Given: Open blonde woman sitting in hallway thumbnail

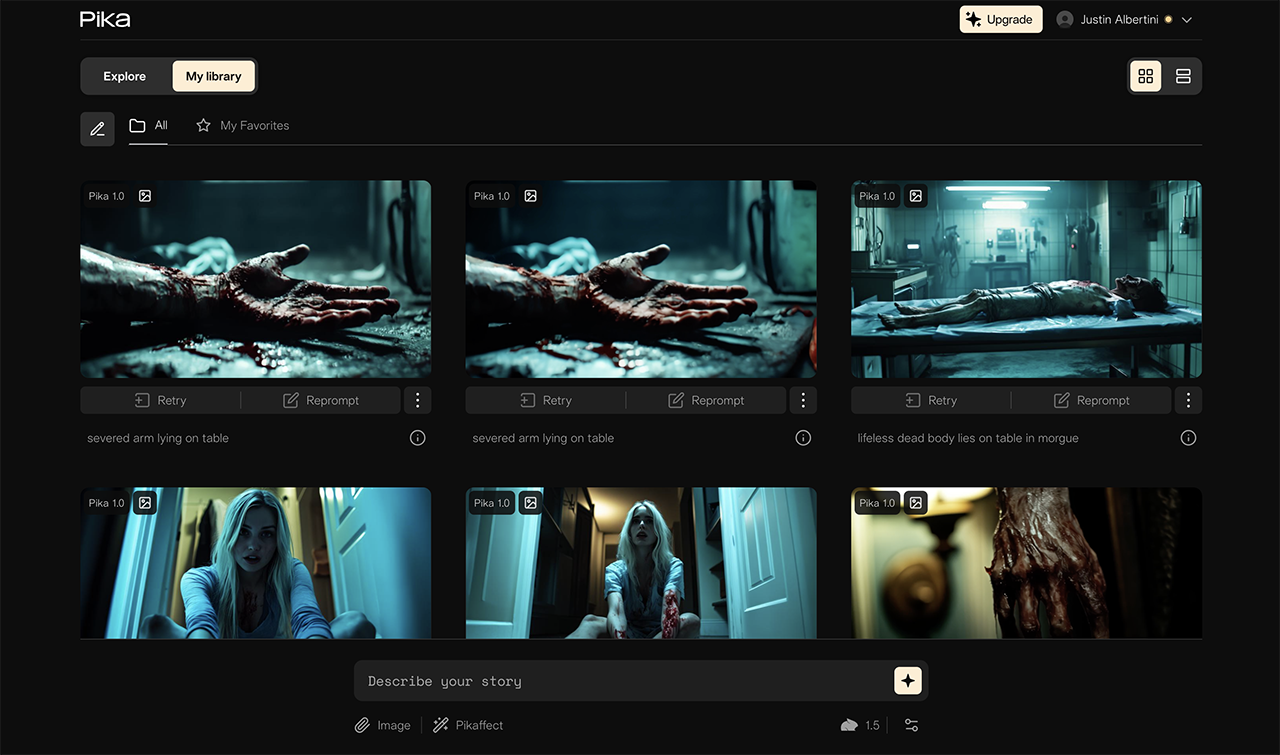Looking at the screenshot, I should pos(641,563).
